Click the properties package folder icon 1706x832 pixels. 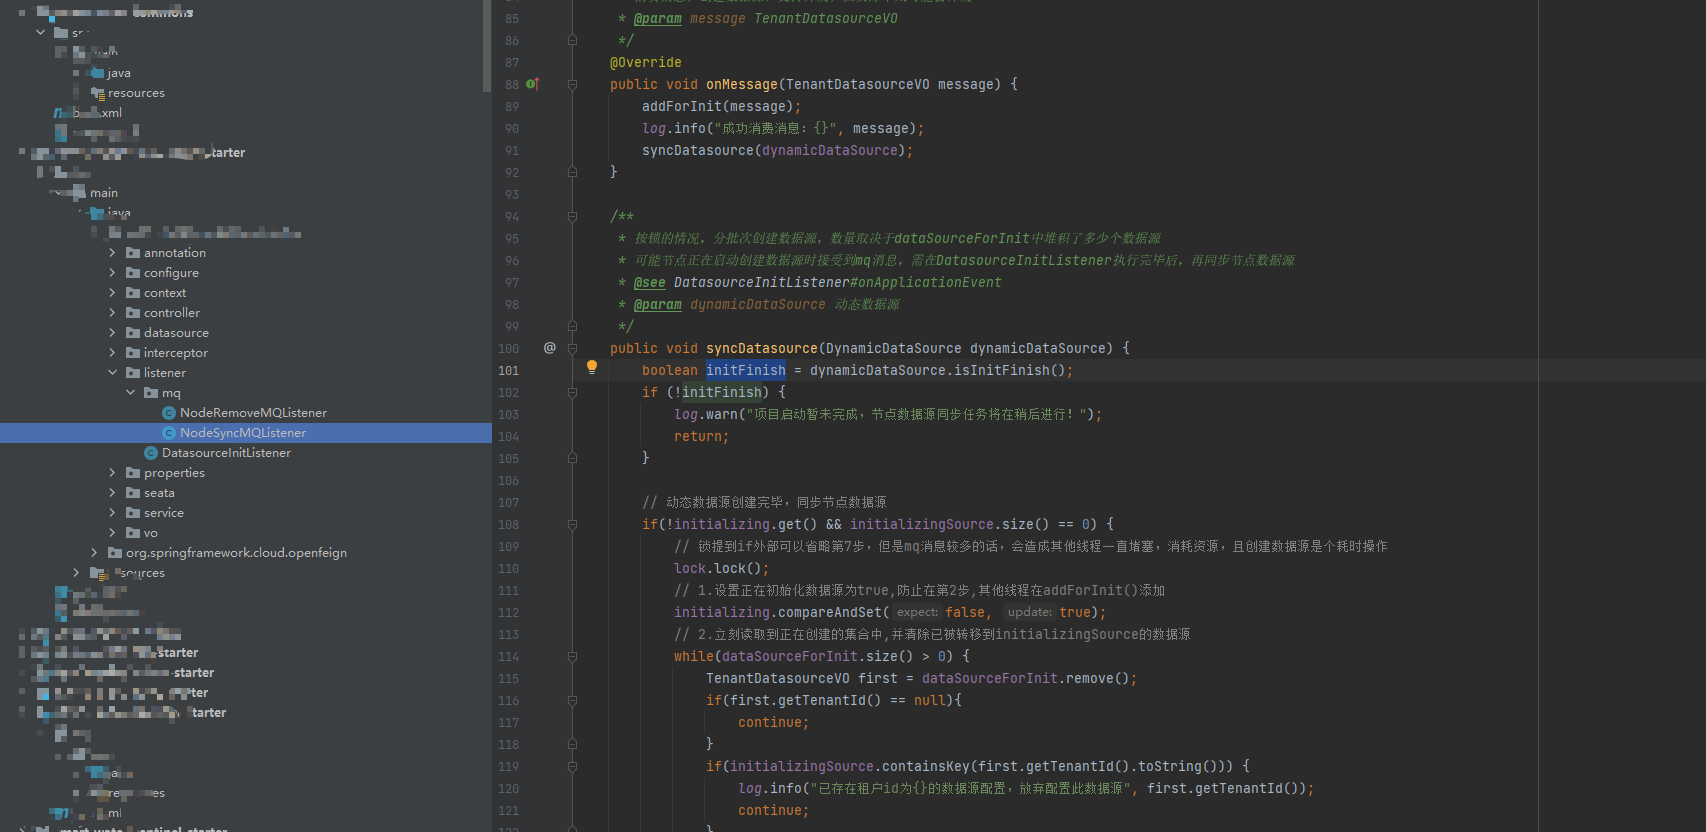pos(133,473)
